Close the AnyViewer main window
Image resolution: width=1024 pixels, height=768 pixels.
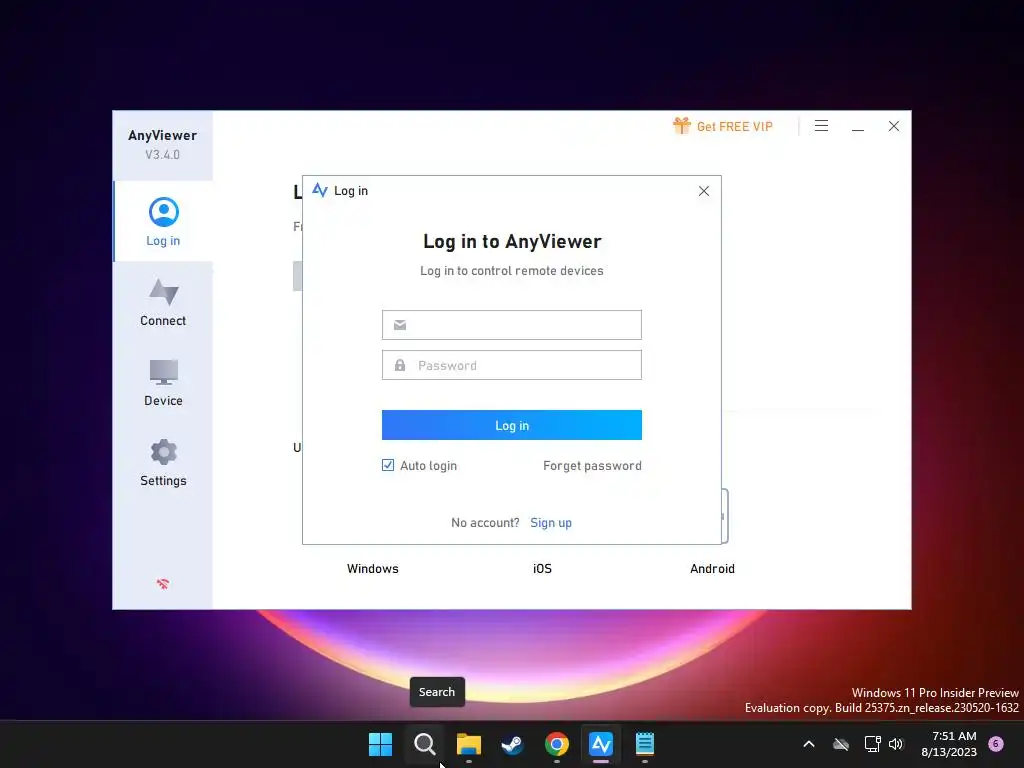[x=894, y=126]
